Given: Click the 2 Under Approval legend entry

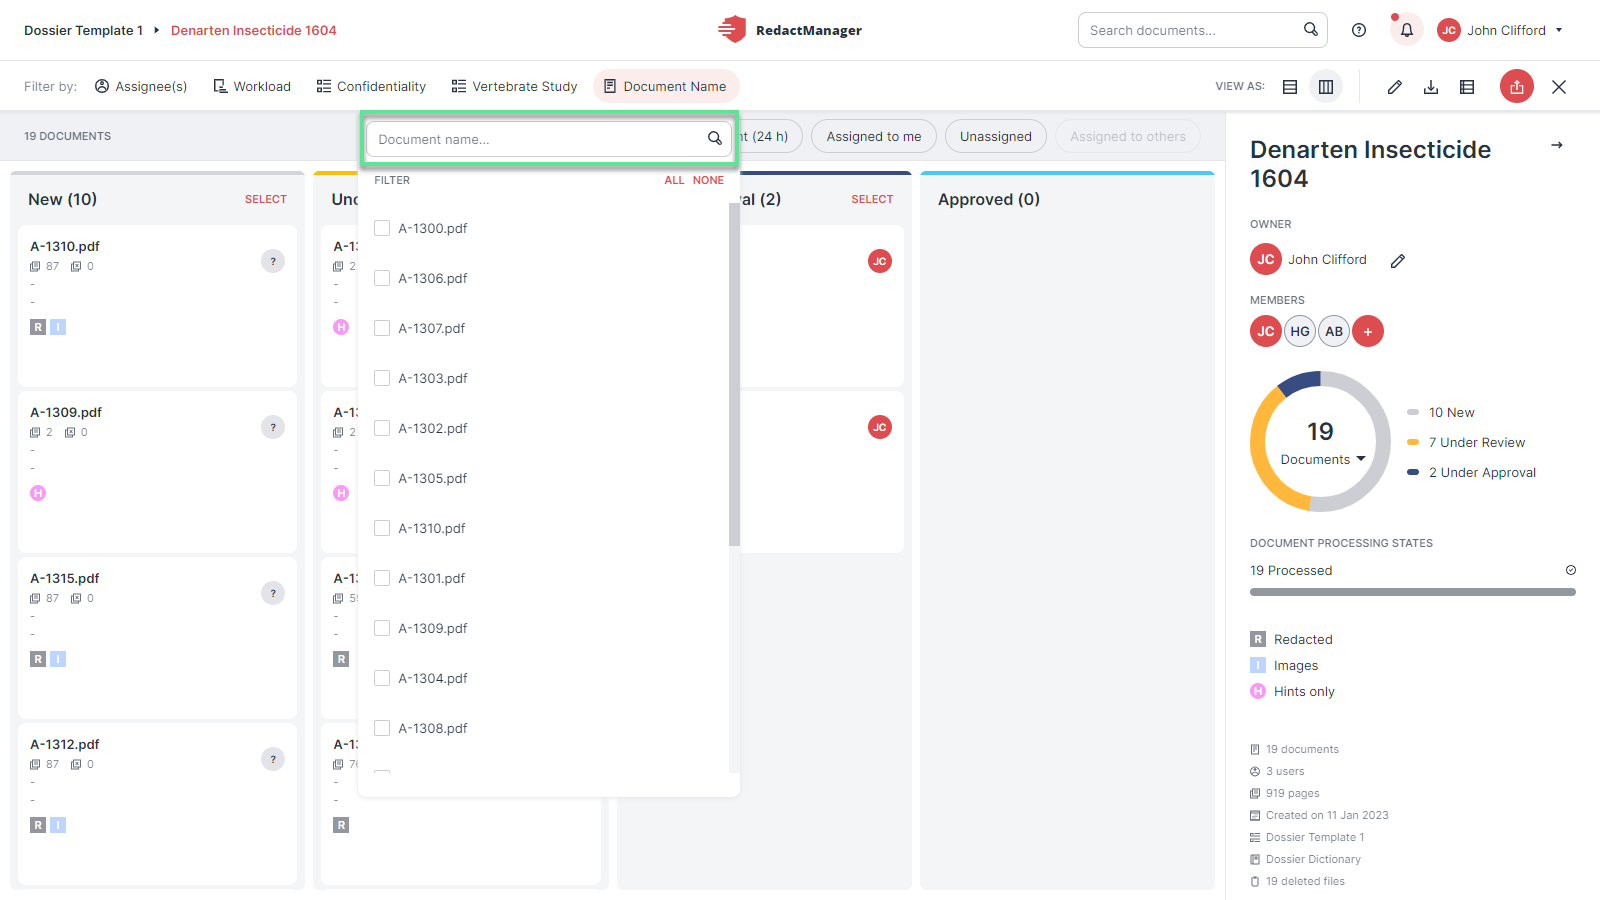Looking at the screenshot, I should tap(1471, 472).
